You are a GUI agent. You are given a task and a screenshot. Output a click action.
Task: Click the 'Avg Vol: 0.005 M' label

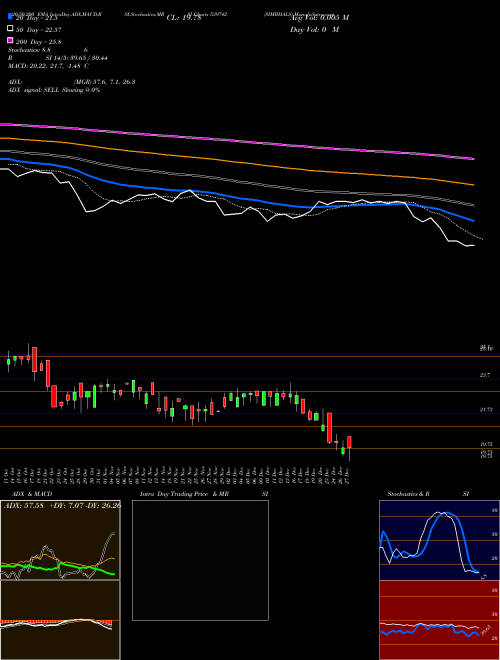click(x=319, y=18)
